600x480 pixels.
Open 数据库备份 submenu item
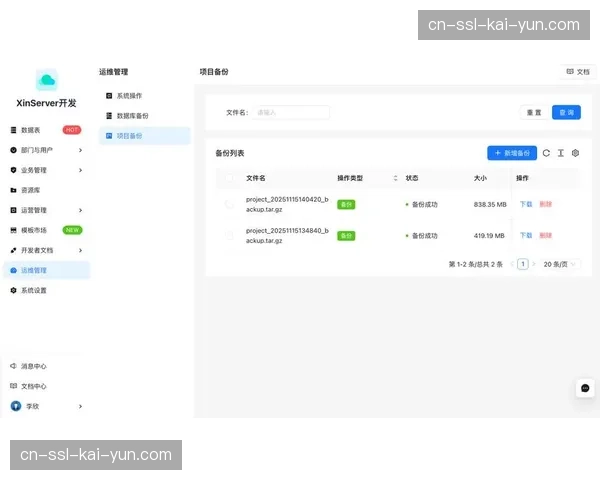(x=144, y=116)
